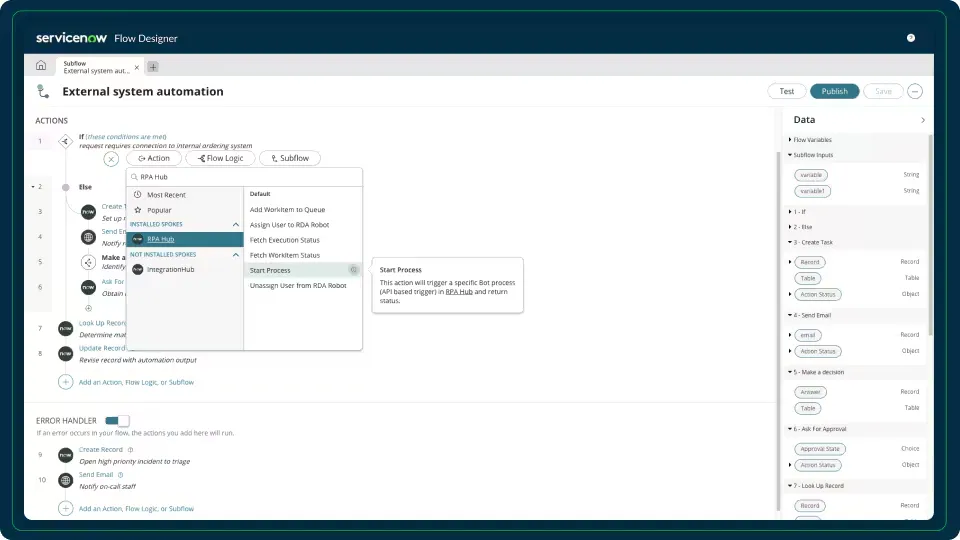This screenshot has width=960, height=540.
Task: Collapse the 5 - Make a decision section
Action: [x=790, y=372]
